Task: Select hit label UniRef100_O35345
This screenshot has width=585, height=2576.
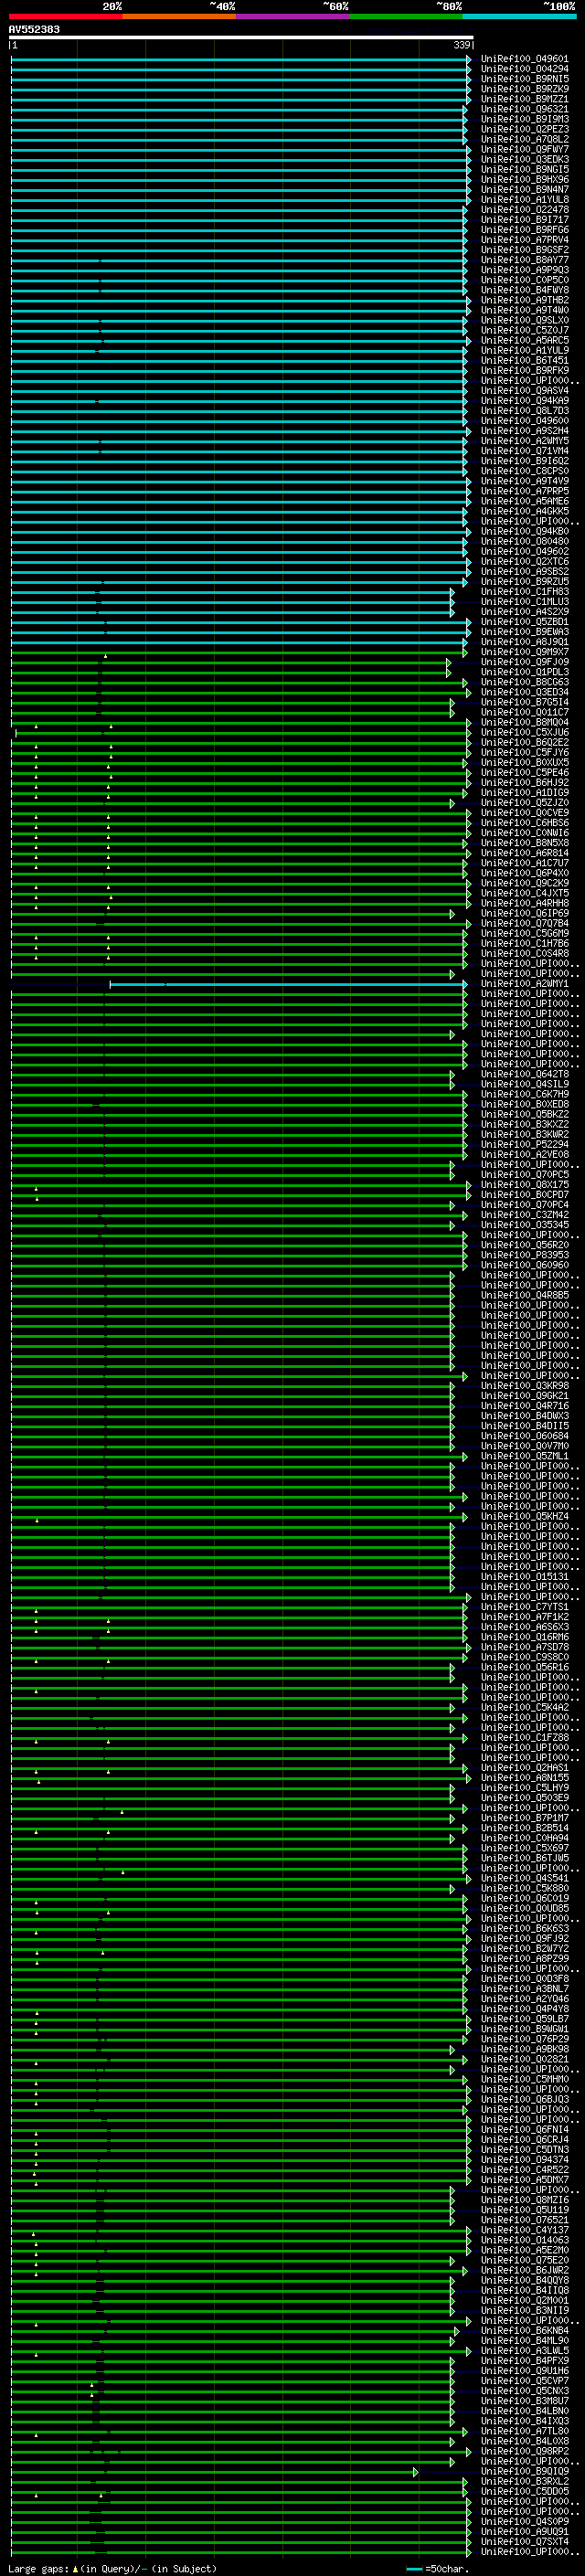Action: point(524,1225)
